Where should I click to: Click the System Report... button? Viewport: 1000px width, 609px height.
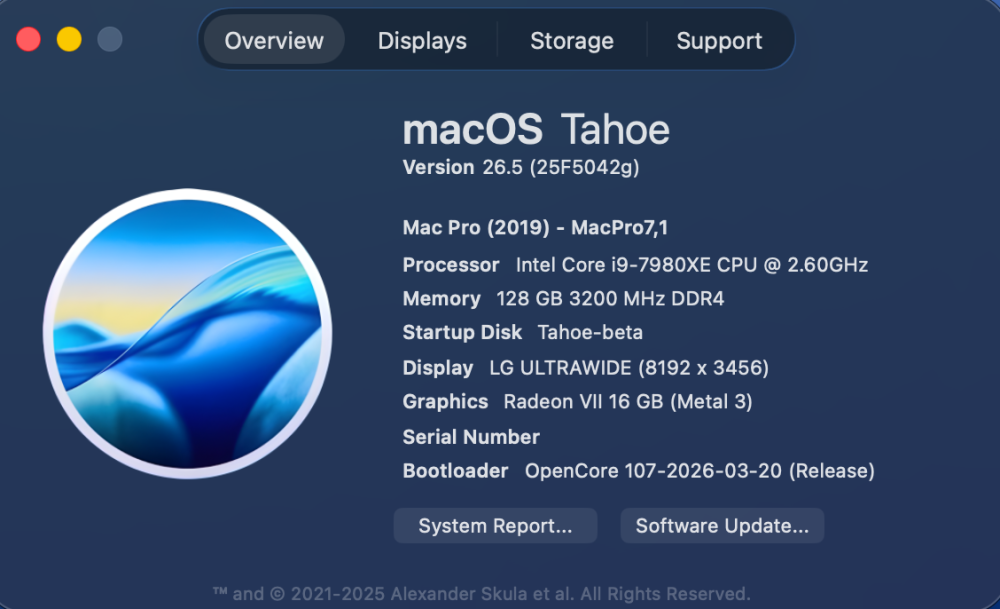496,525
